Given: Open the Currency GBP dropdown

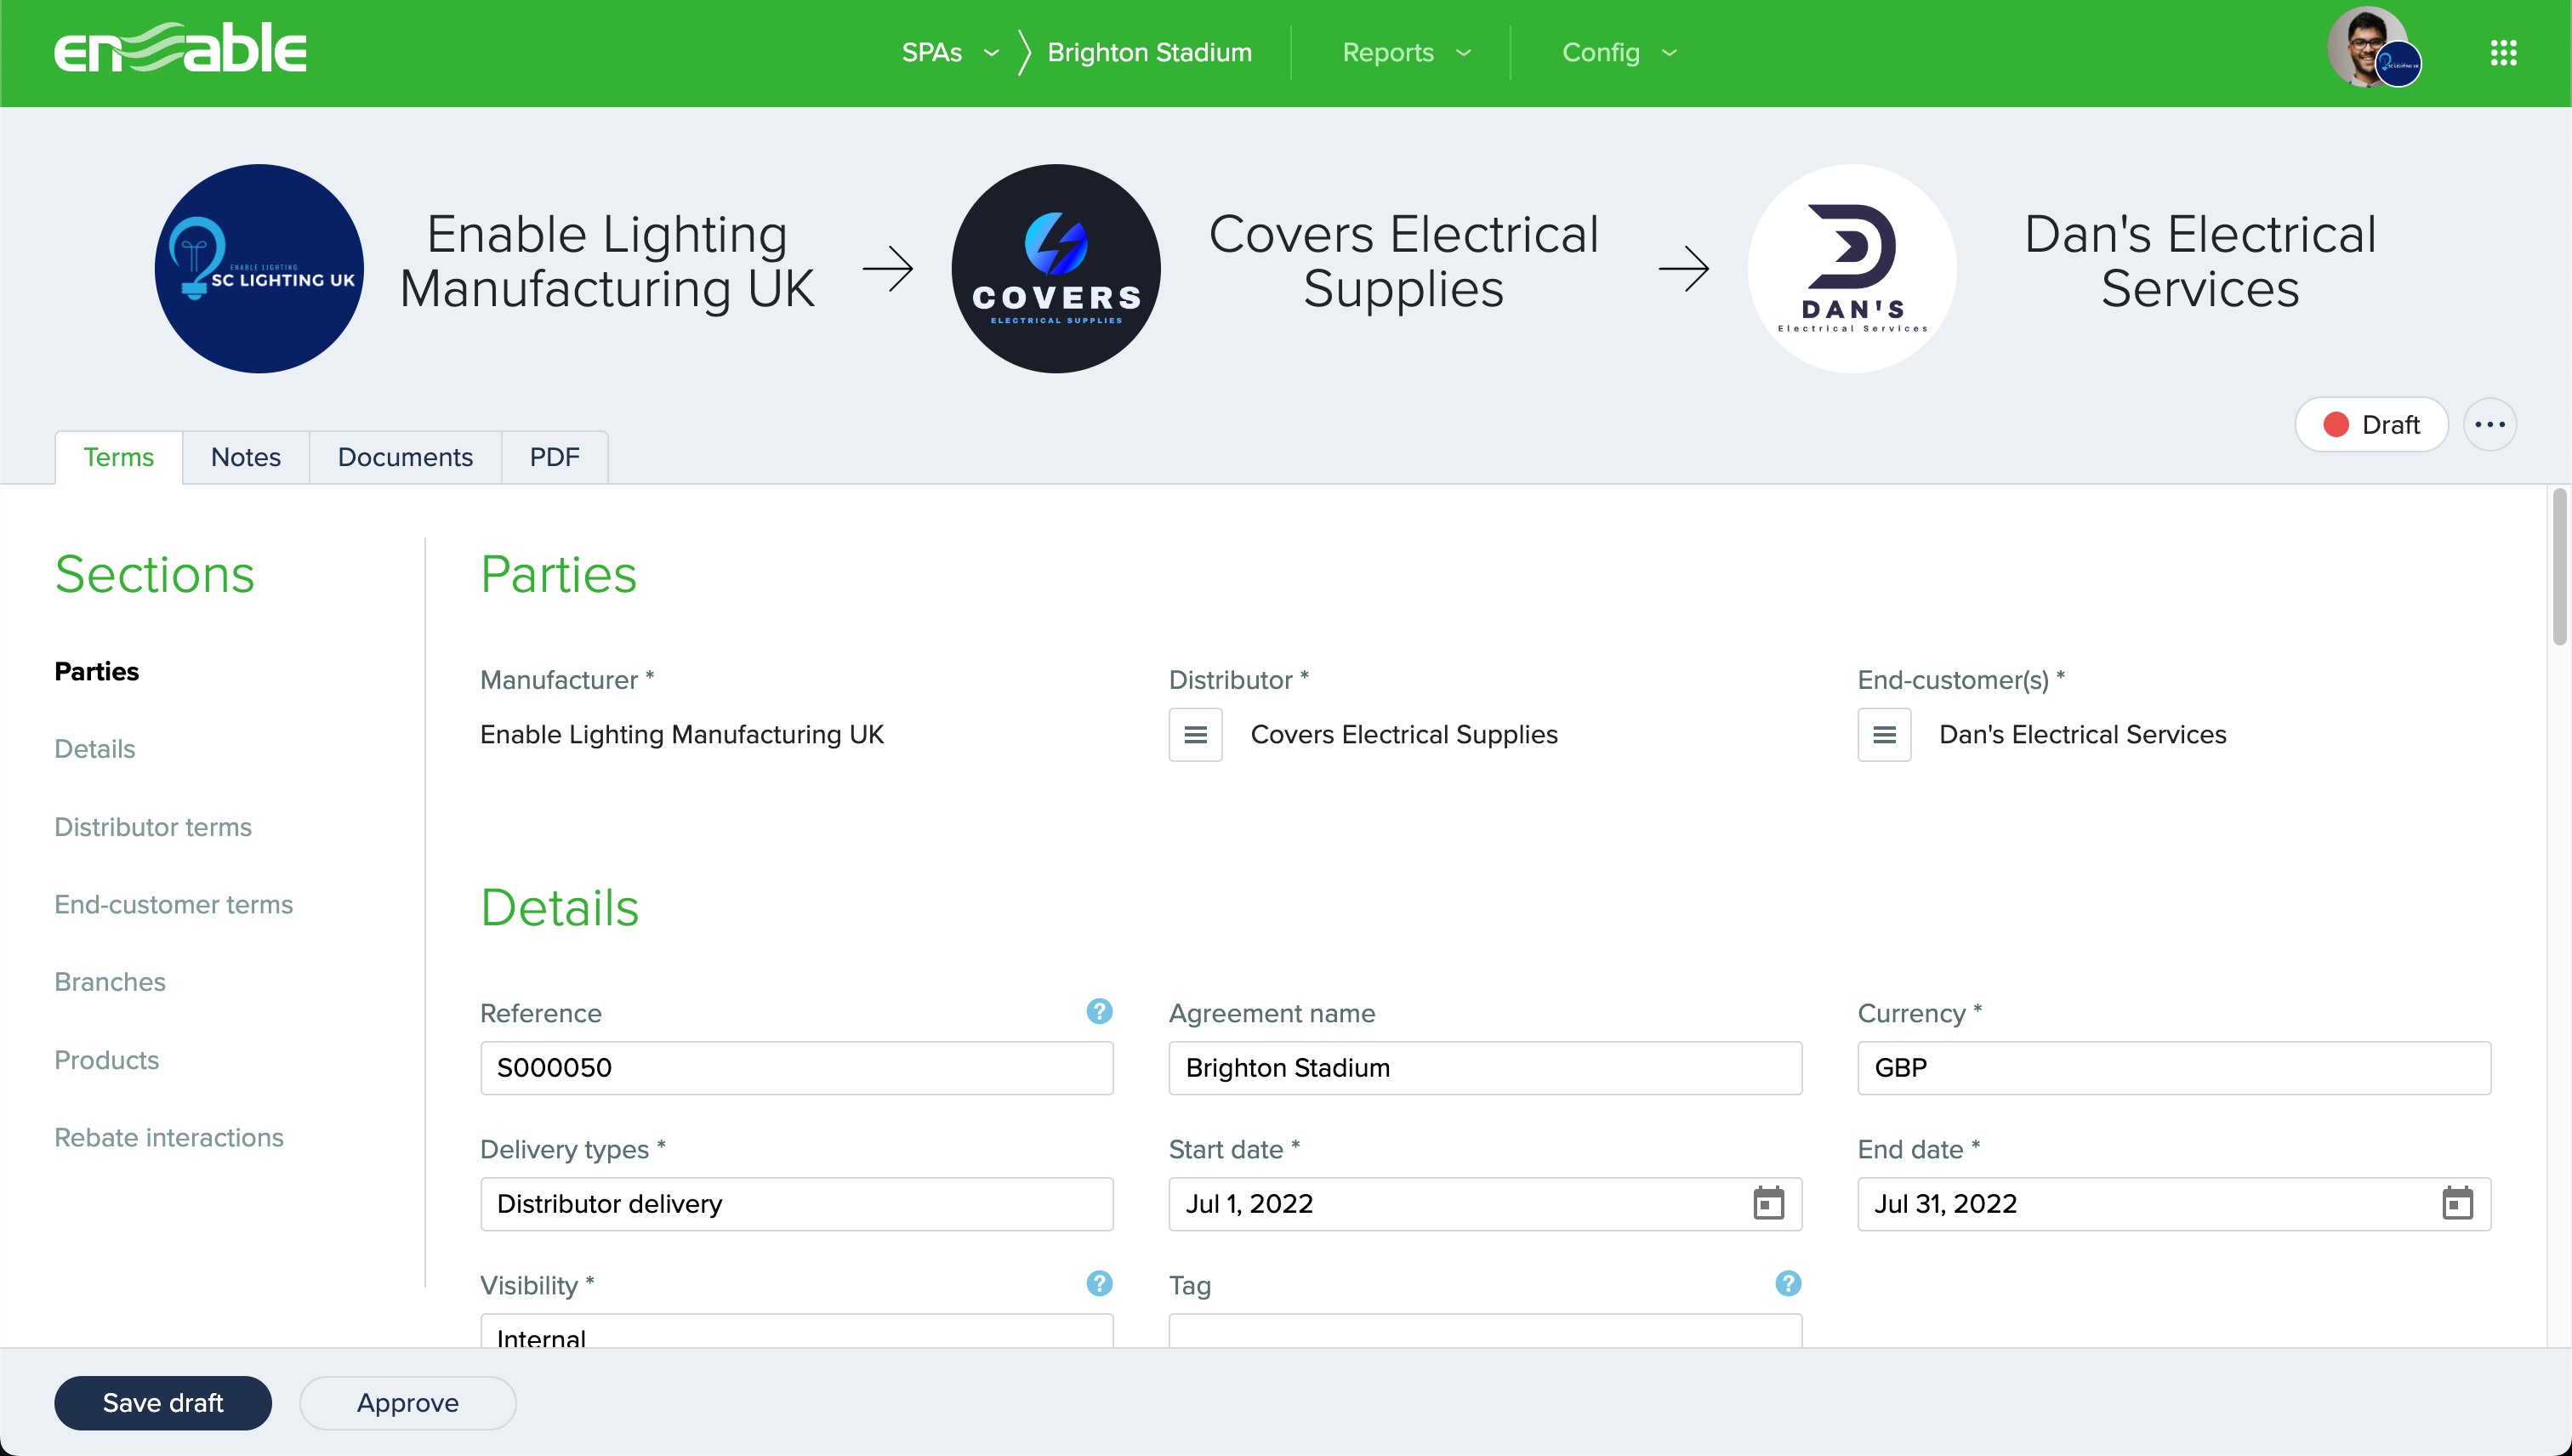Looking at the screenshot, I should (x=2174, y=1068).
